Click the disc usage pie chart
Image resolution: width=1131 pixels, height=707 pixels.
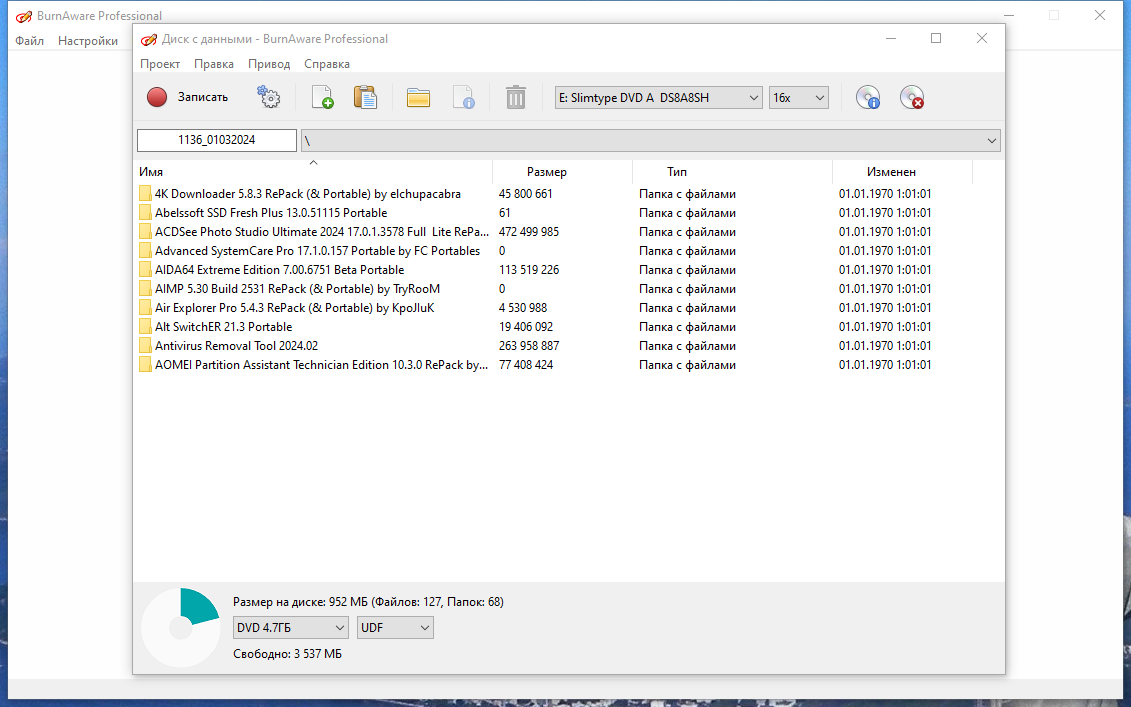point(180,628)
